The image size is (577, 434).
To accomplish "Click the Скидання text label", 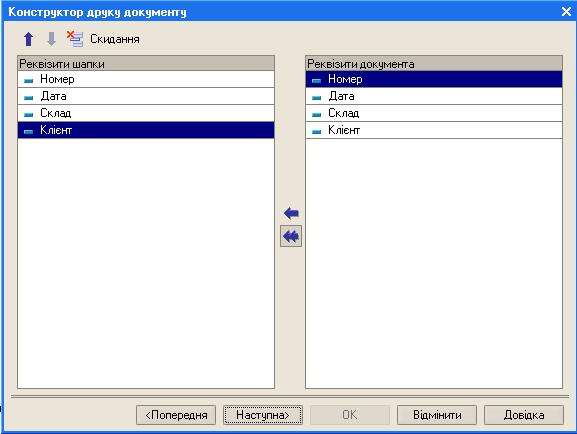I will point(115,39).
